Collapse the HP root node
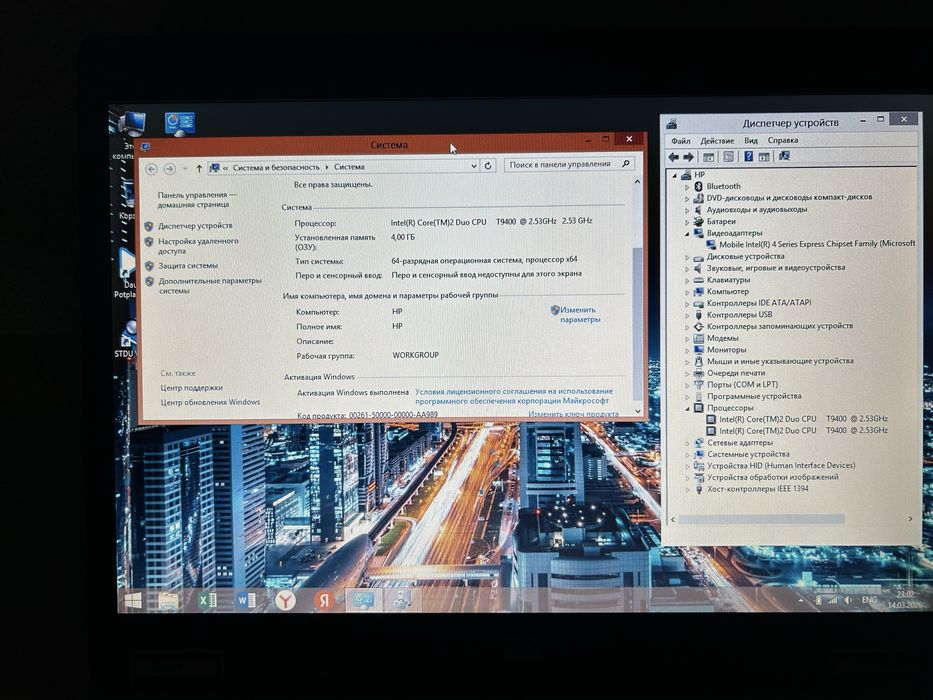The width and height of the screenshot is (933, 700). (674, 176)
